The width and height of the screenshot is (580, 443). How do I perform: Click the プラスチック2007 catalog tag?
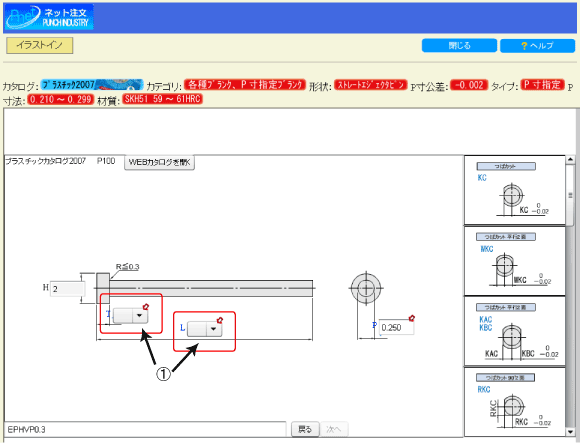pyautogui.click(x=92, y=85)
